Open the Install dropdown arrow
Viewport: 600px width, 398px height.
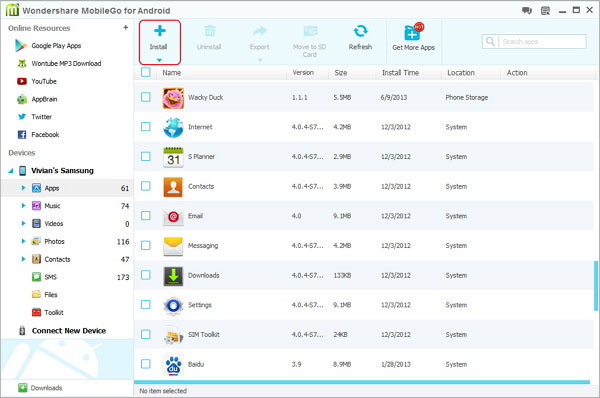[159, 60]
